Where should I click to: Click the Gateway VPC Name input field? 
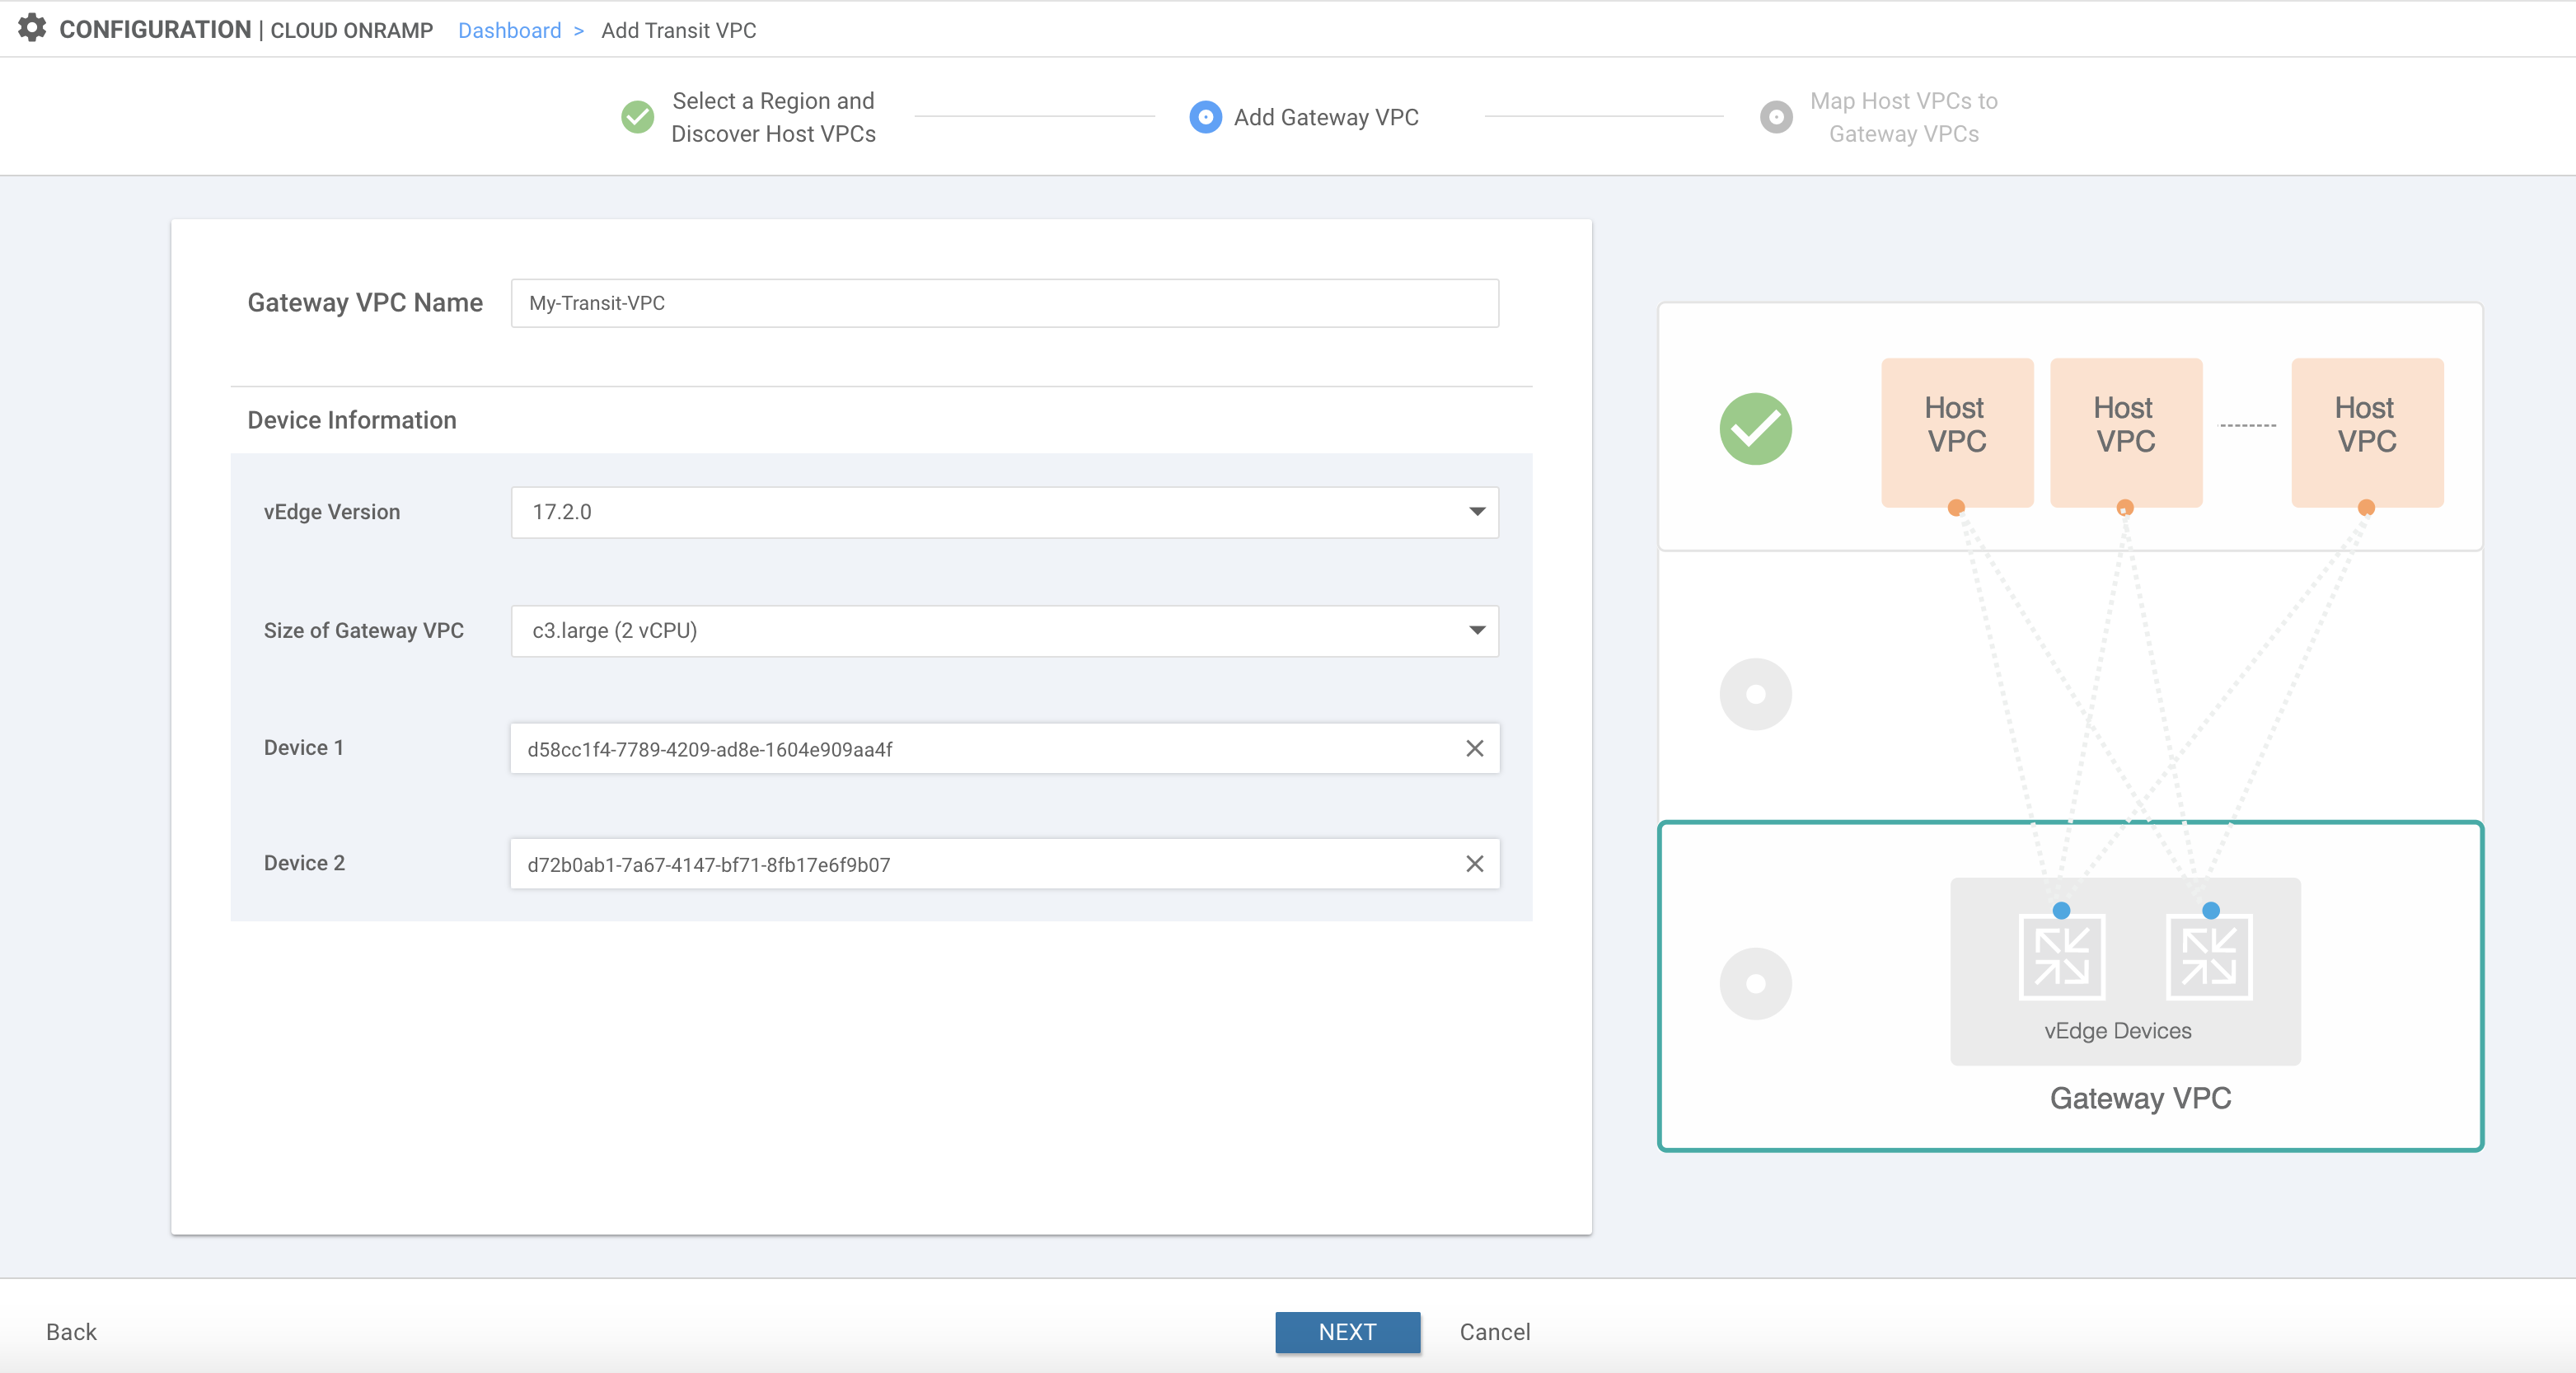coord(1004,303)
